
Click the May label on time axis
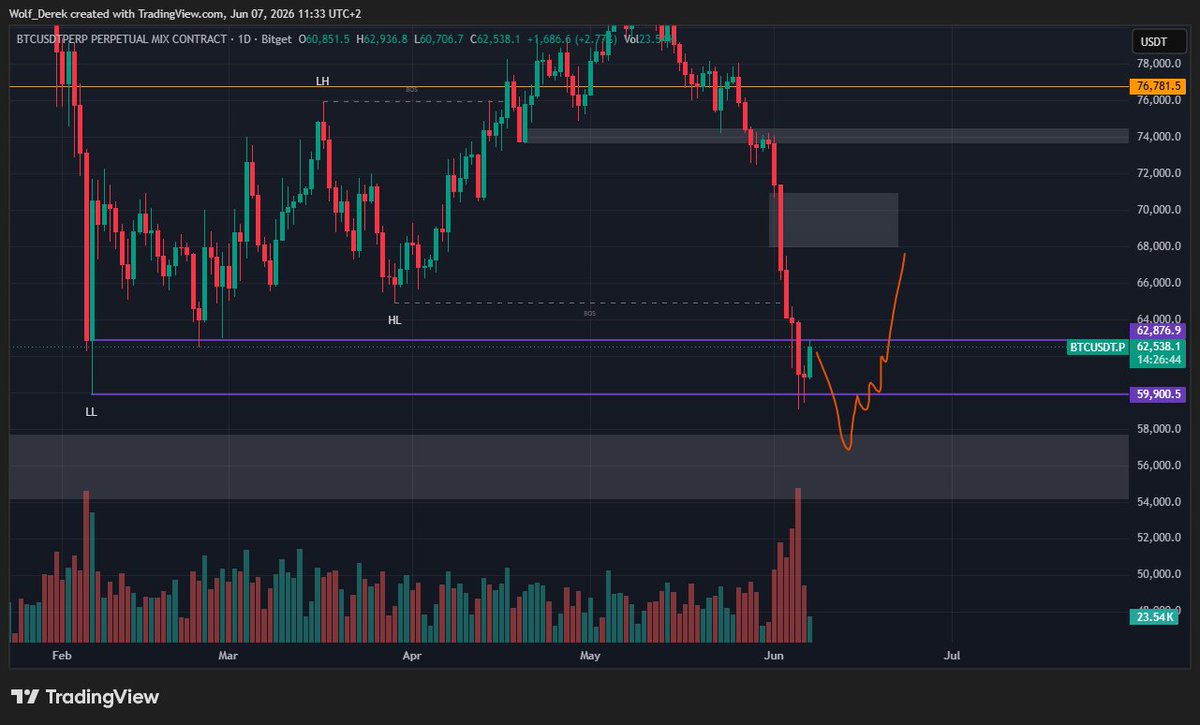(x=590, y=656)
